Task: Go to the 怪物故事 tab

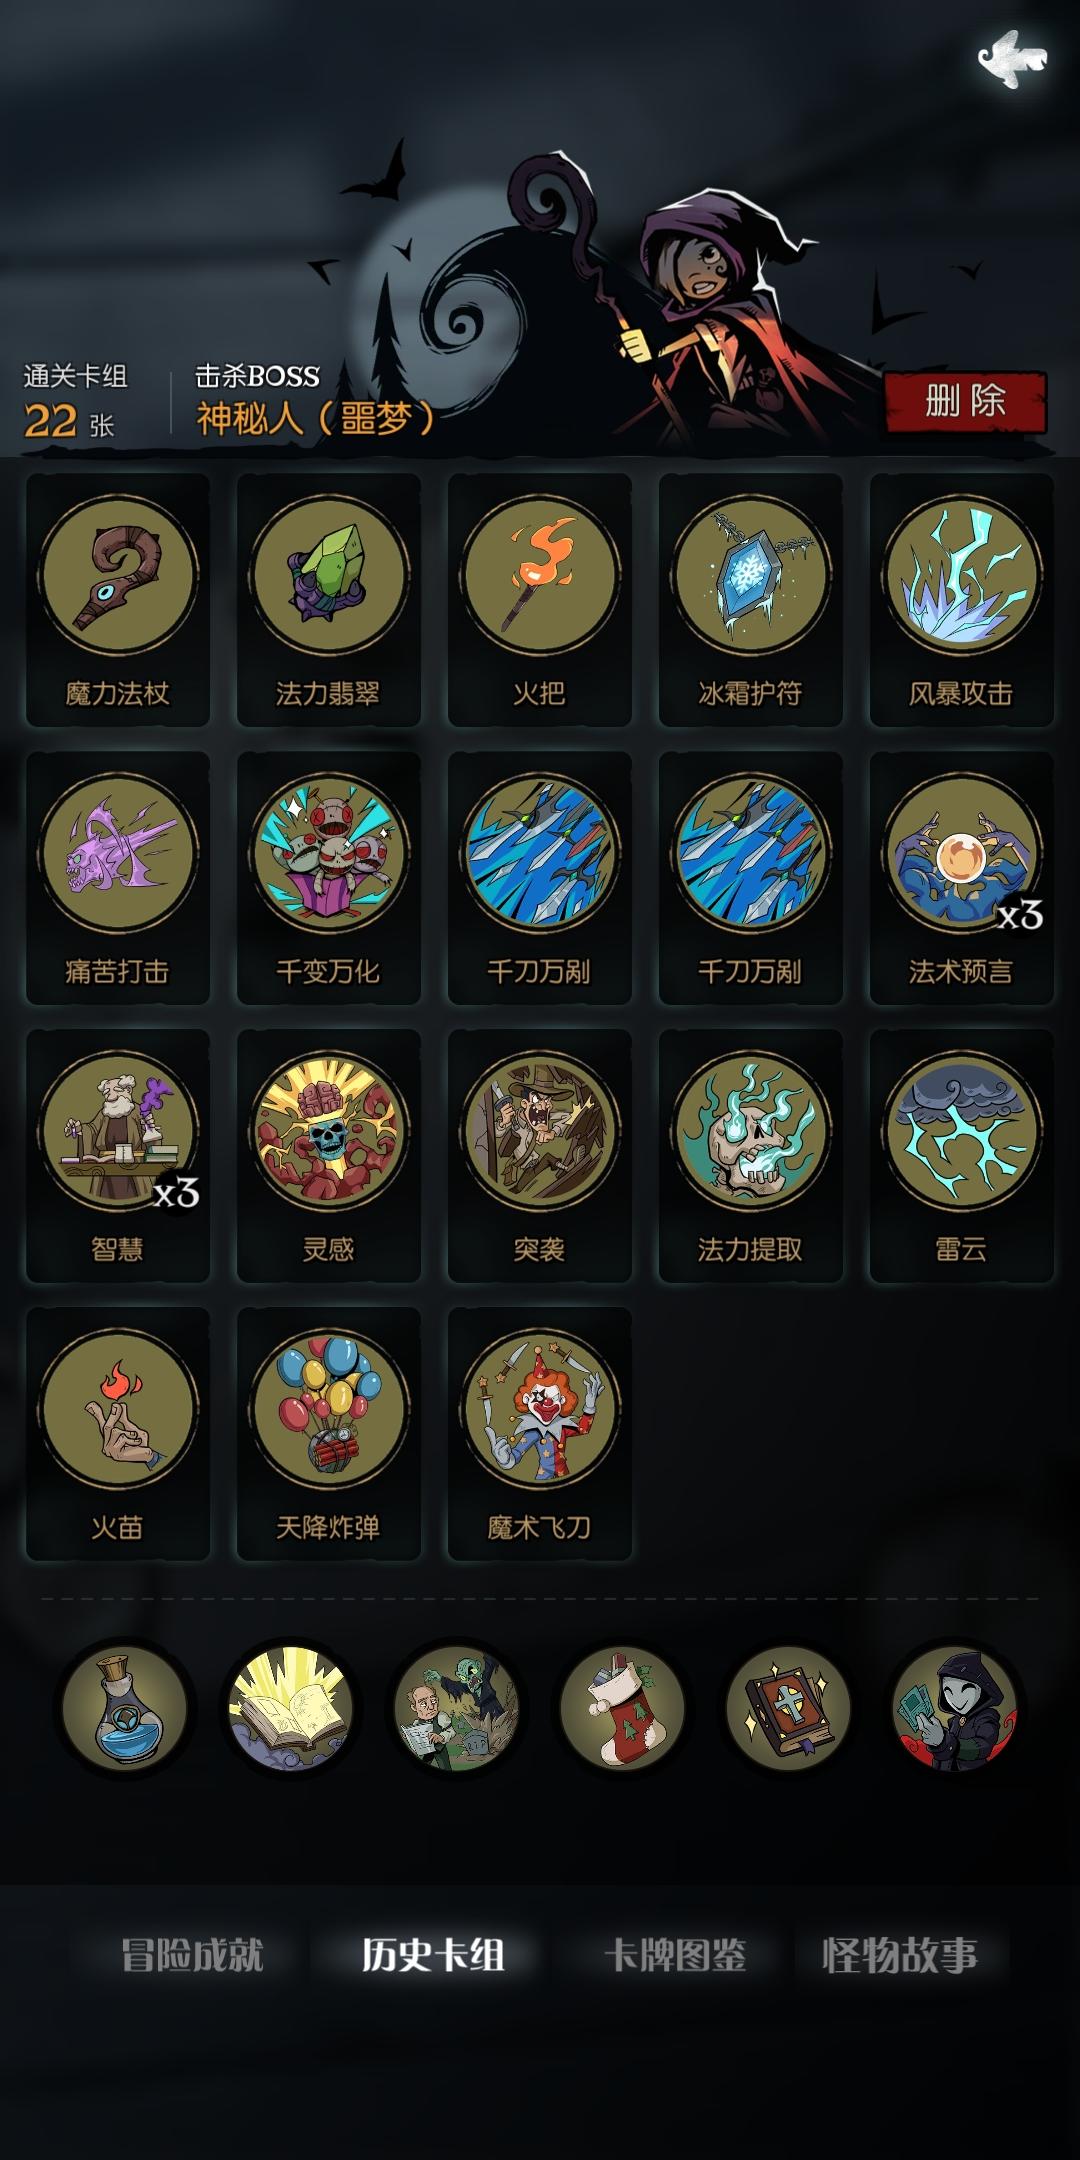Action: click(900, 1955)
